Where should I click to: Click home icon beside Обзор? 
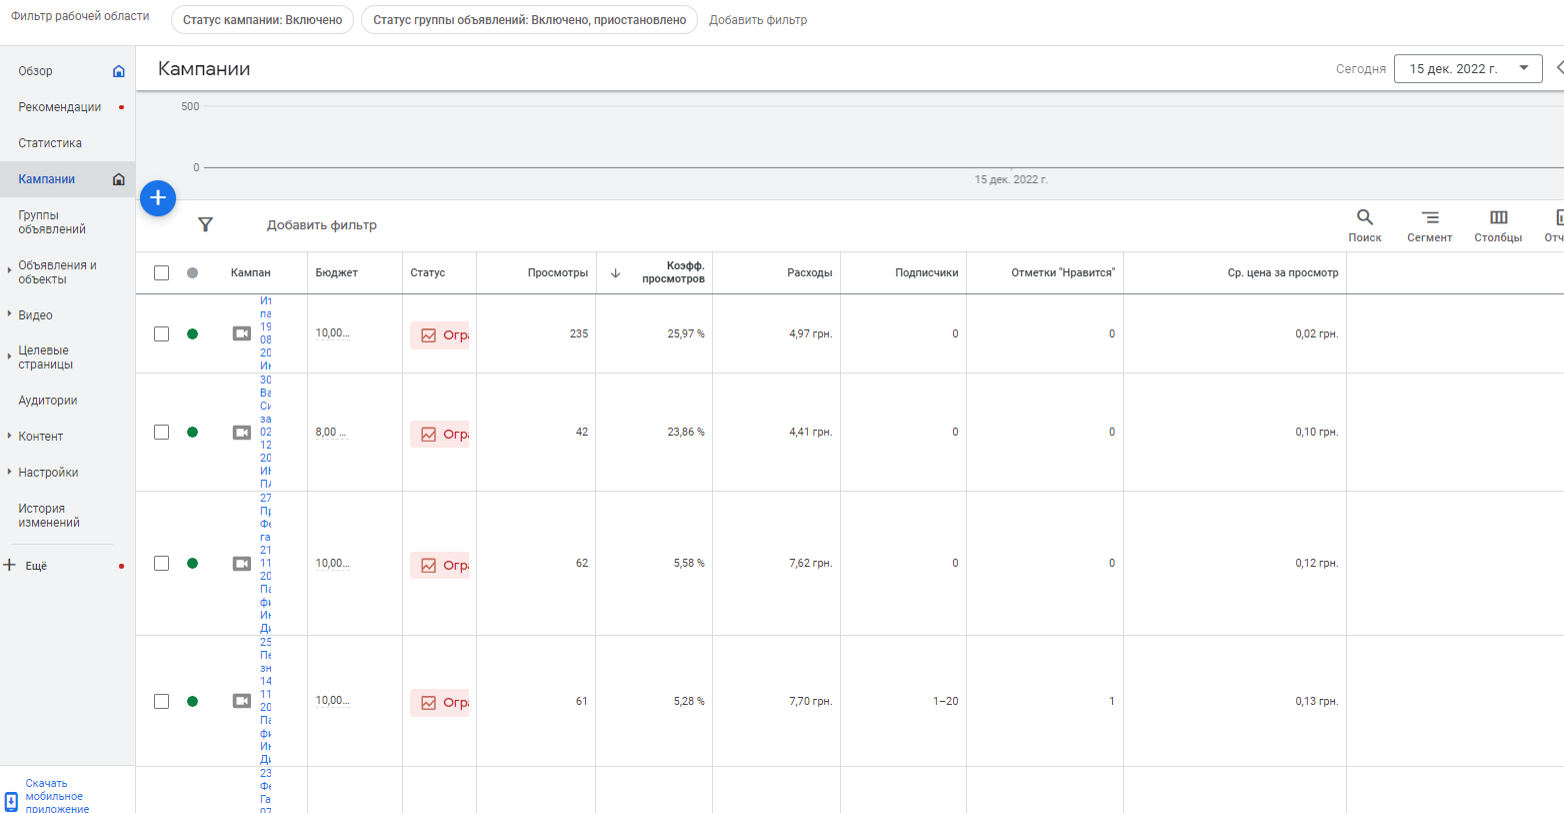click(119, 71)
